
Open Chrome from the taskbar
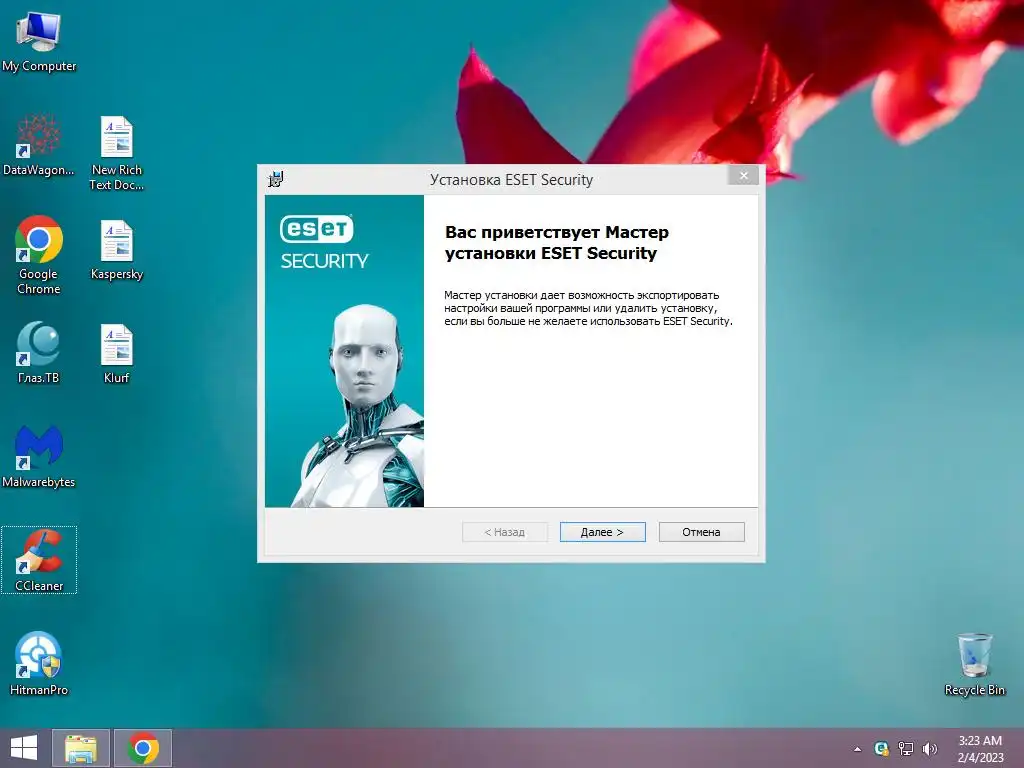[143, 748]
